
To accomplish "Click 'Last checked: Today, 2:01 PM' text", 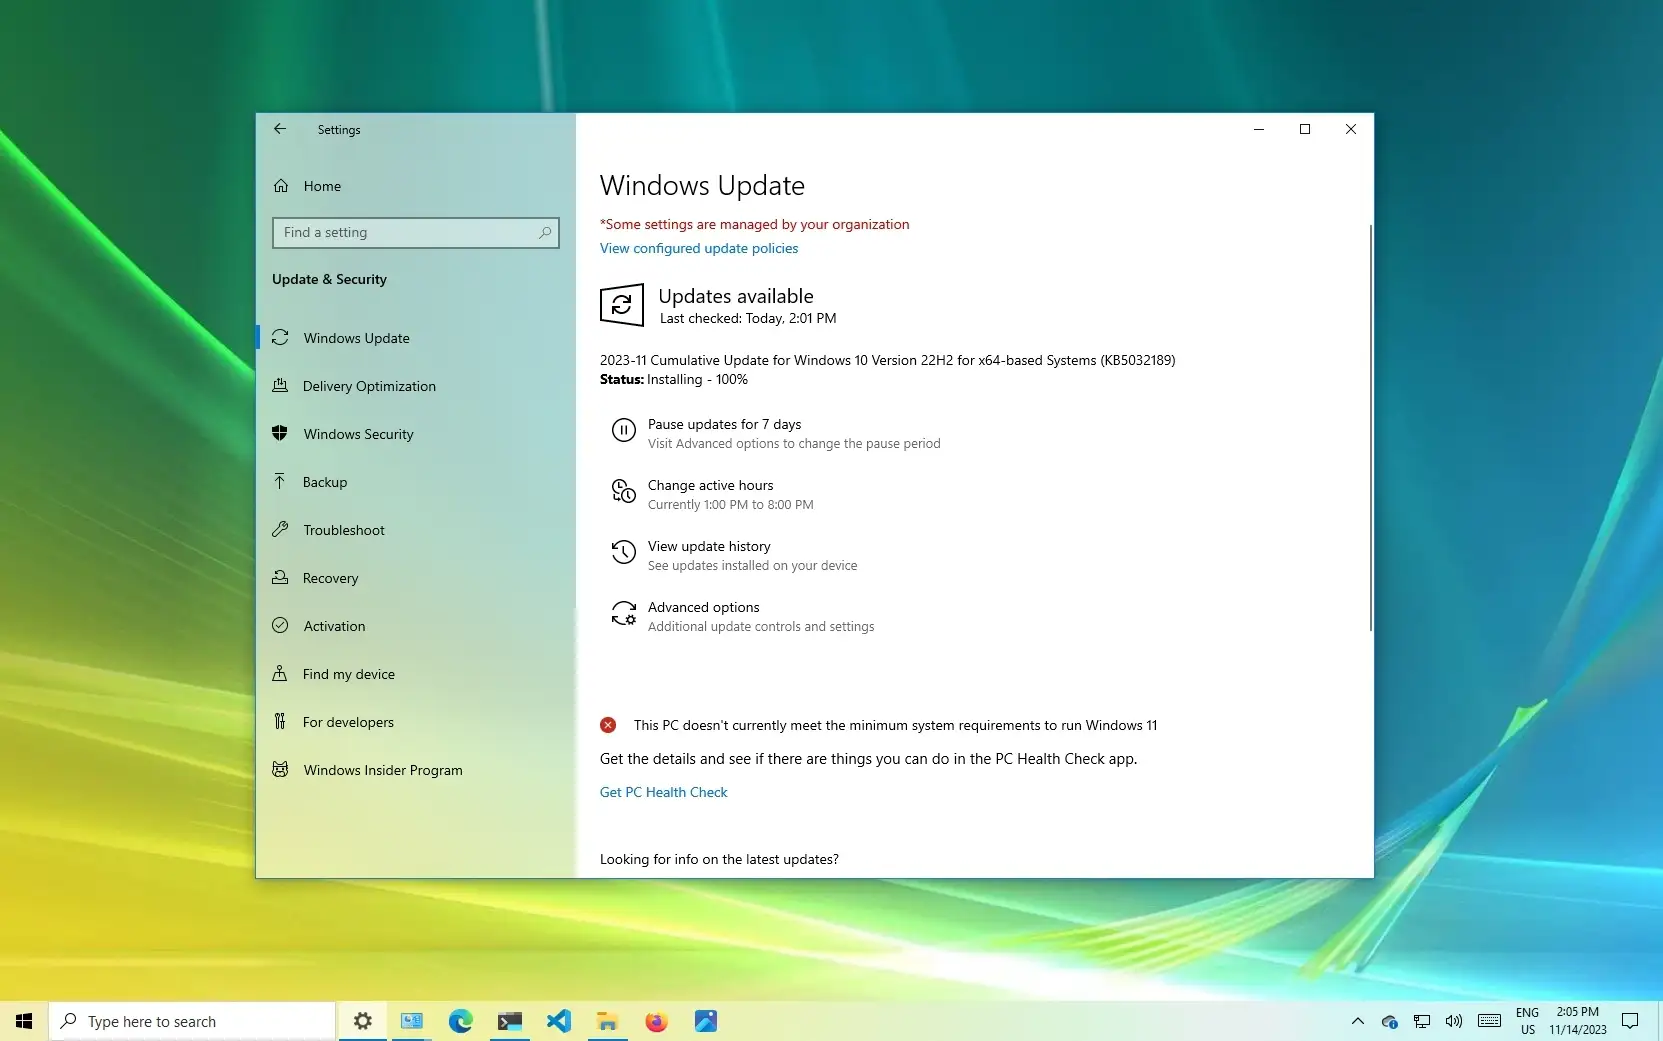I will 748,318.
